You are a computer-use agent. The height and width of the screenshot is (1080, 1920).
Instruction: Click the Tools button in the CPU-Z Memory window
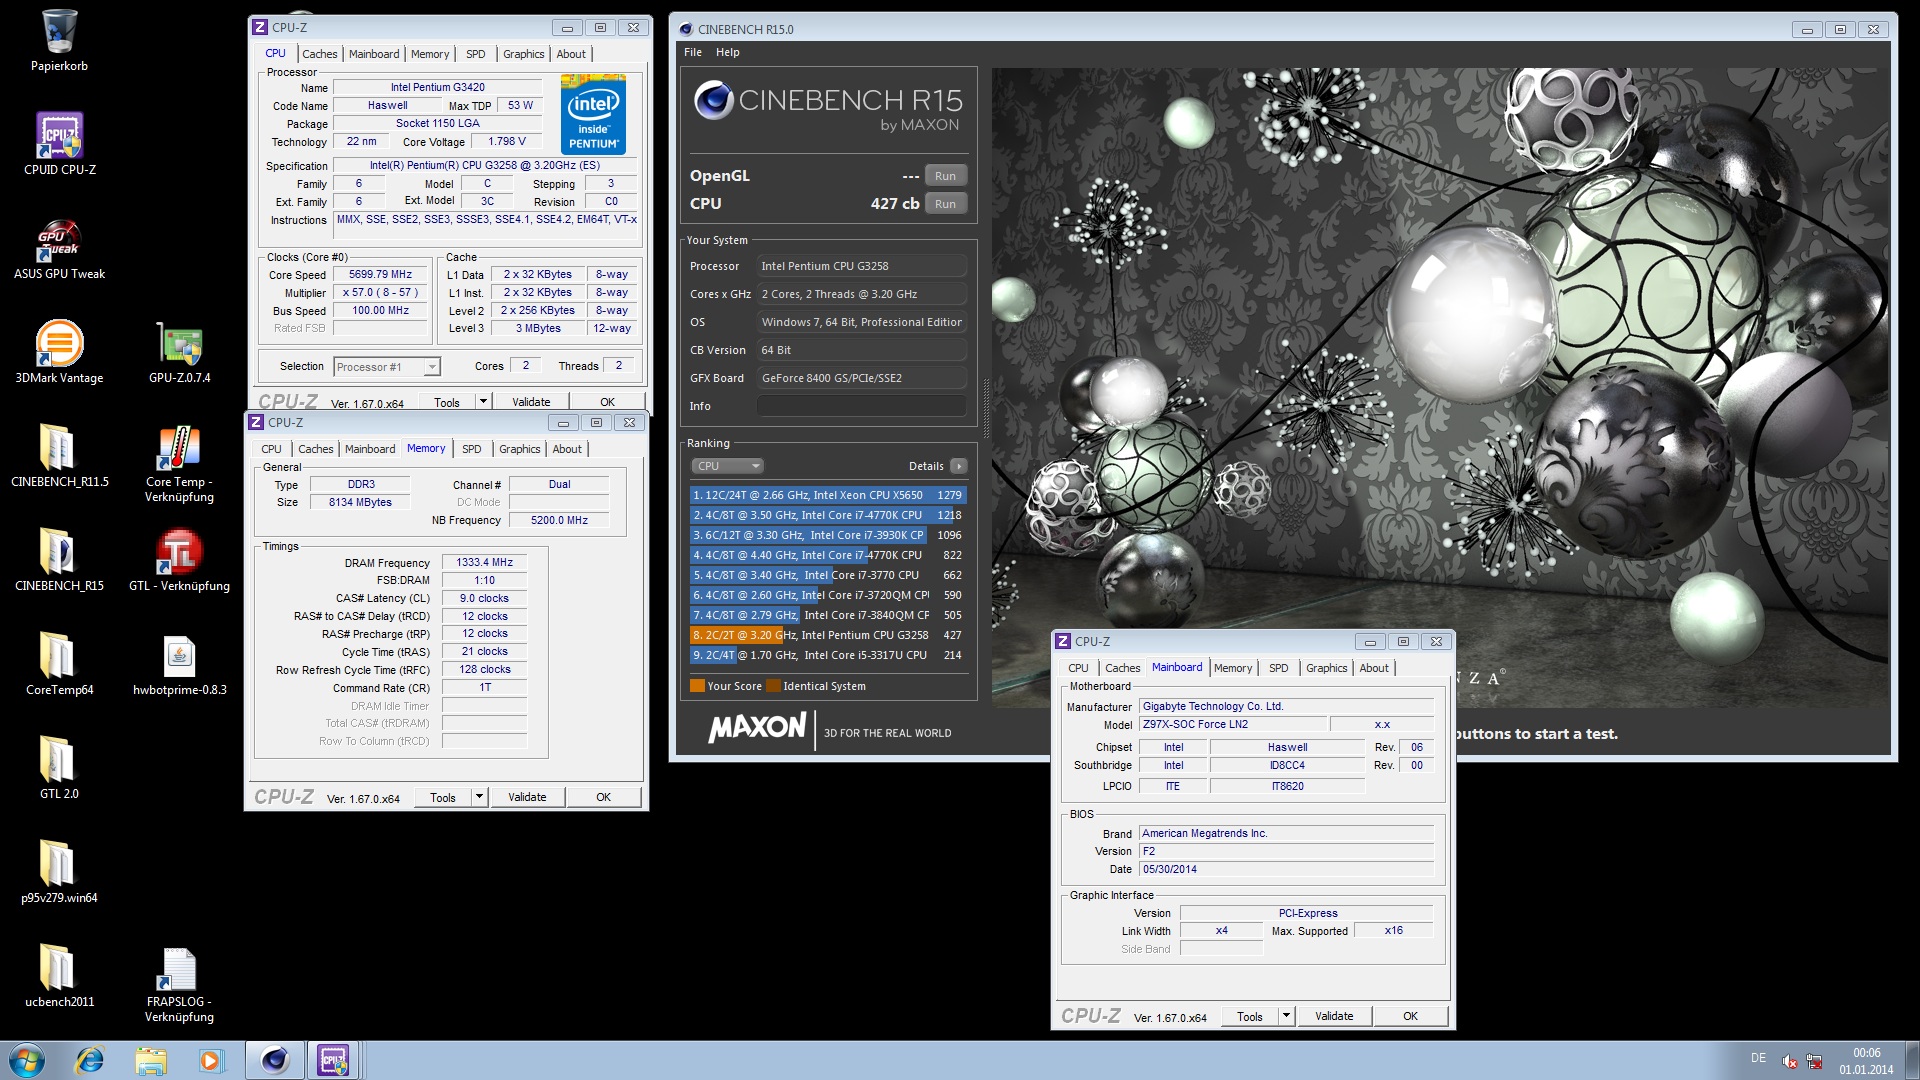coord(443,797)
